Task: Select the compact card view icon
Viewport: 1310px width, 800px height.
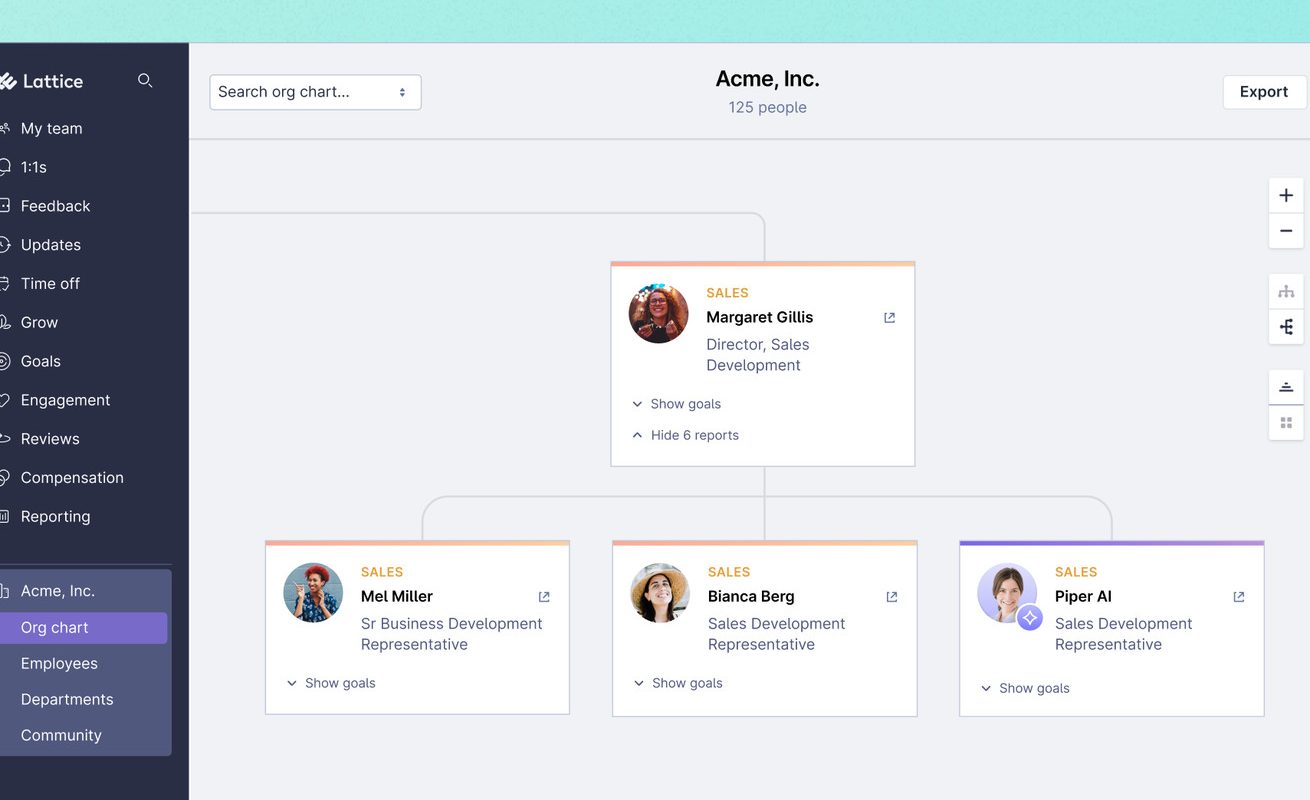Action: pyautogui.click(x=1286, y=388)
